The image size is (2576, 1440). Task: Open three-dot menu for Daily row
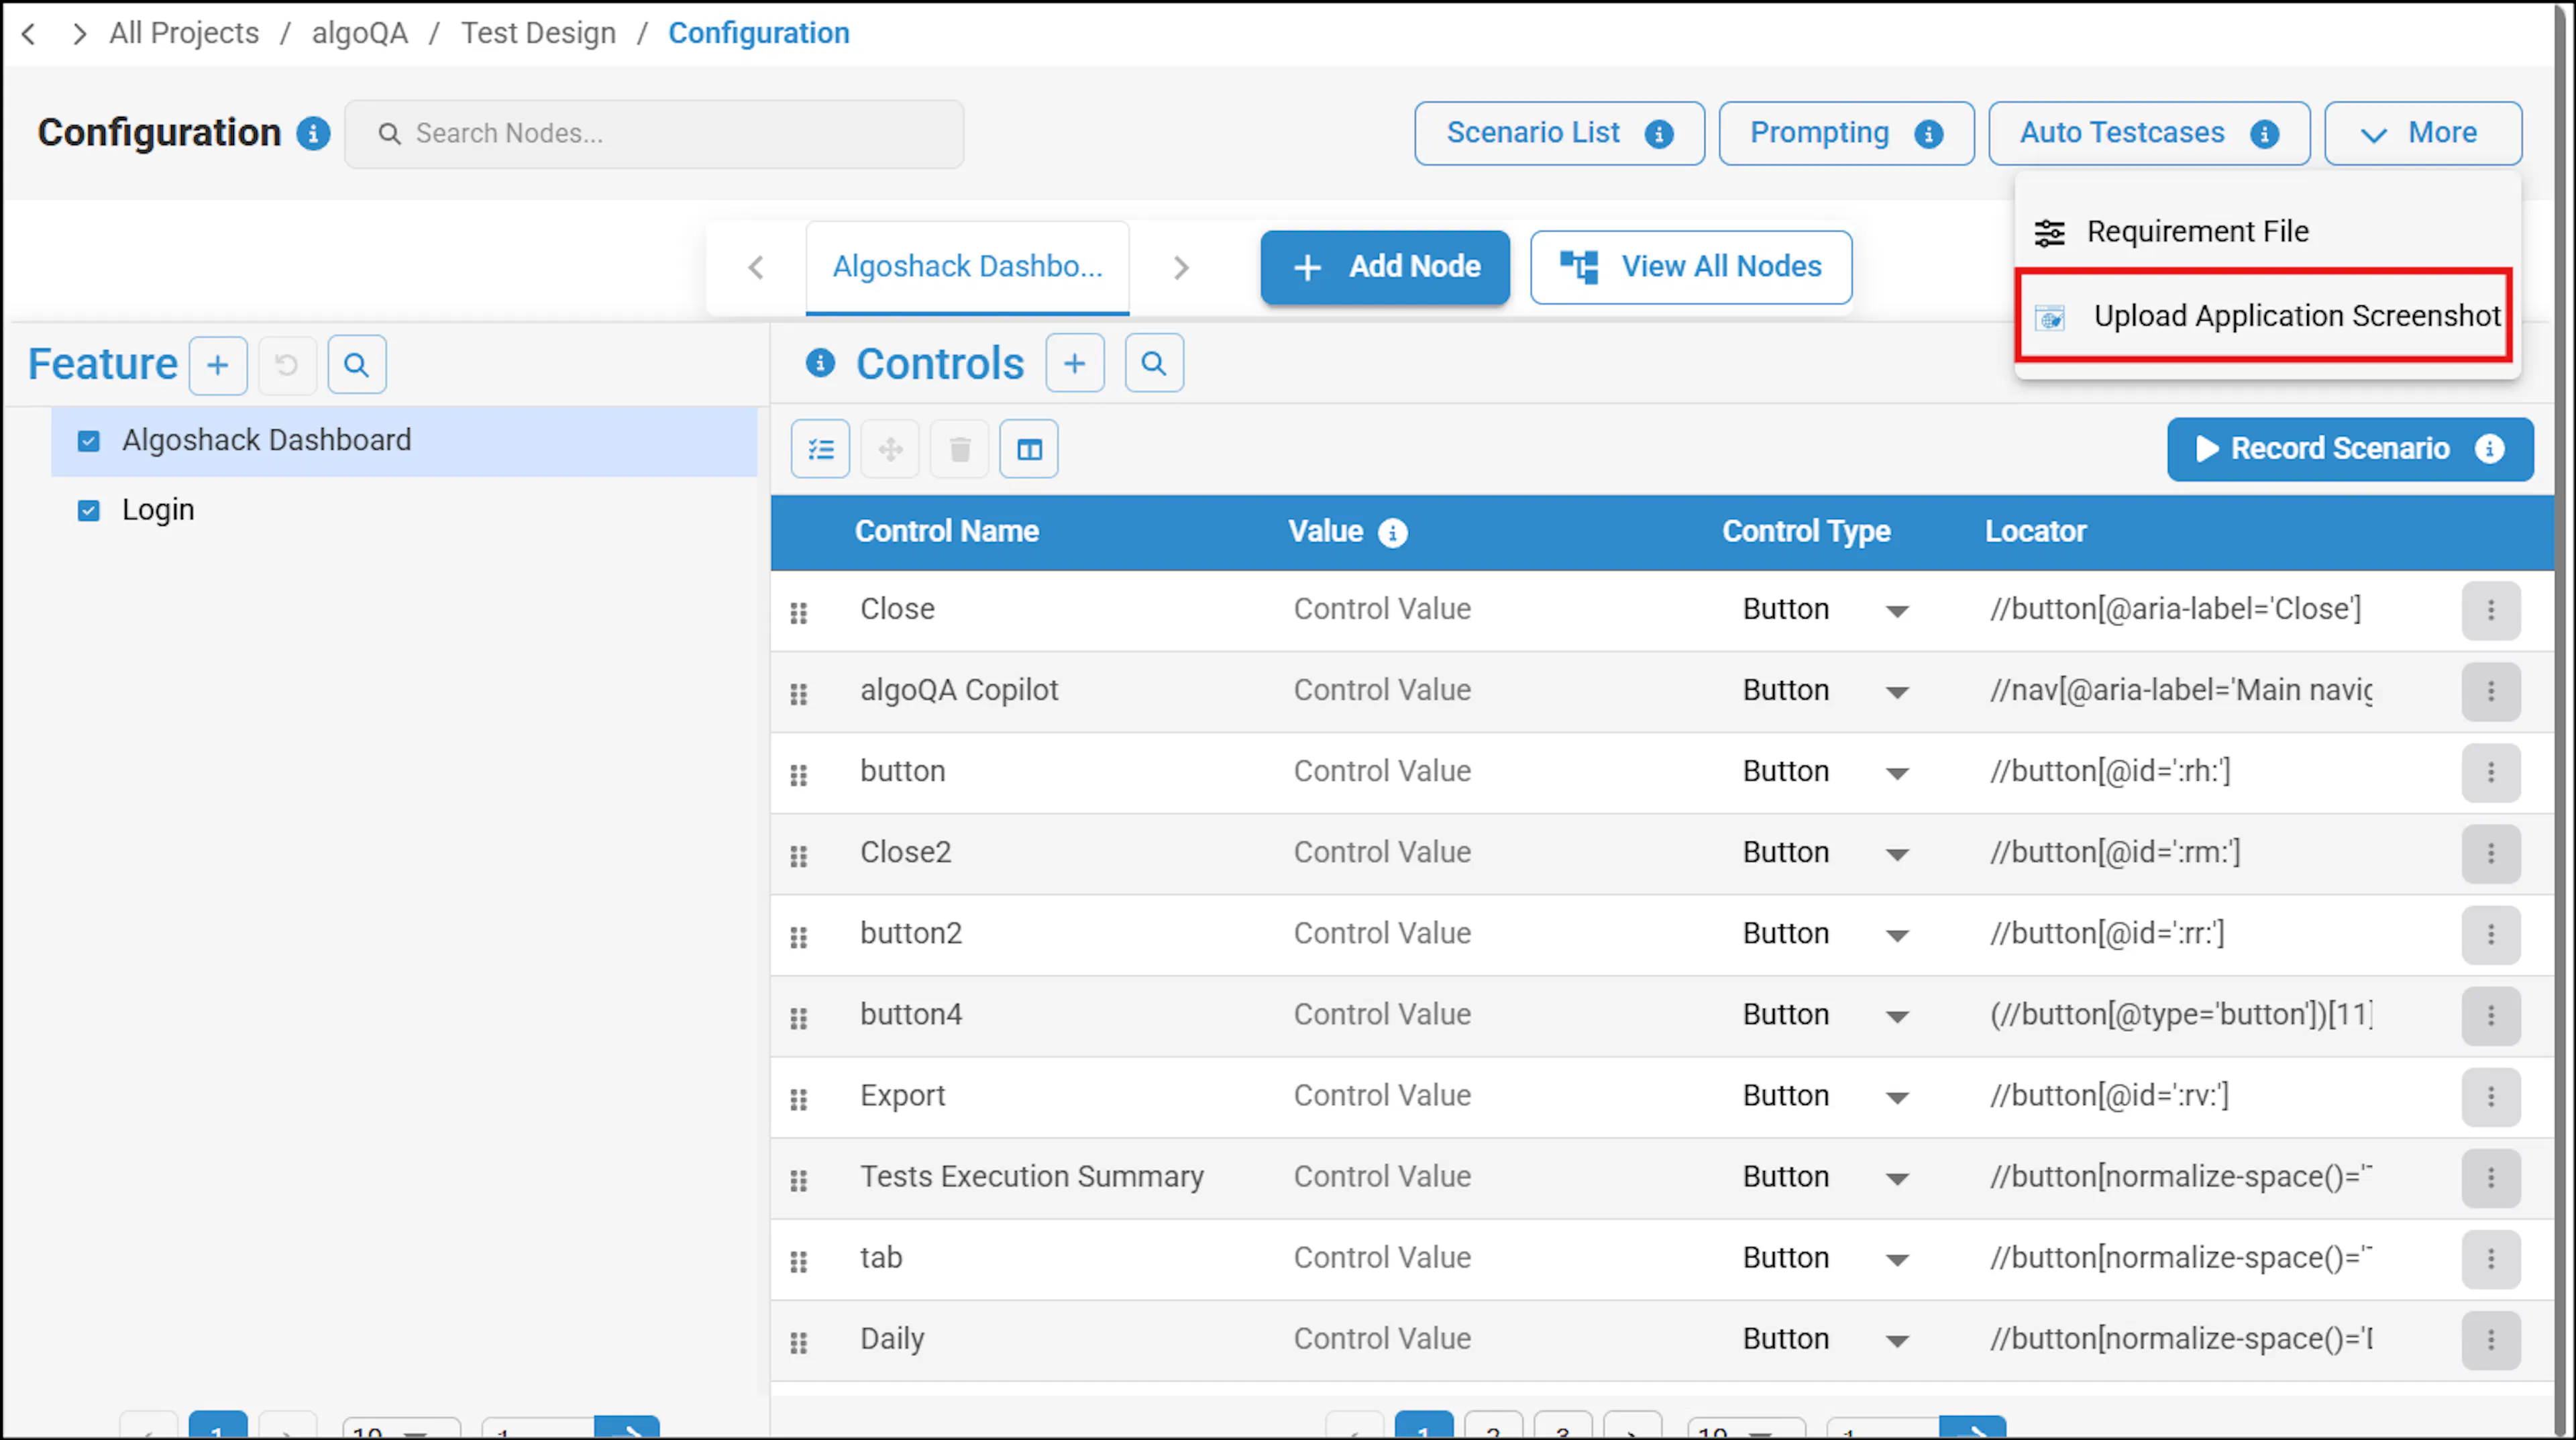2490,1340
